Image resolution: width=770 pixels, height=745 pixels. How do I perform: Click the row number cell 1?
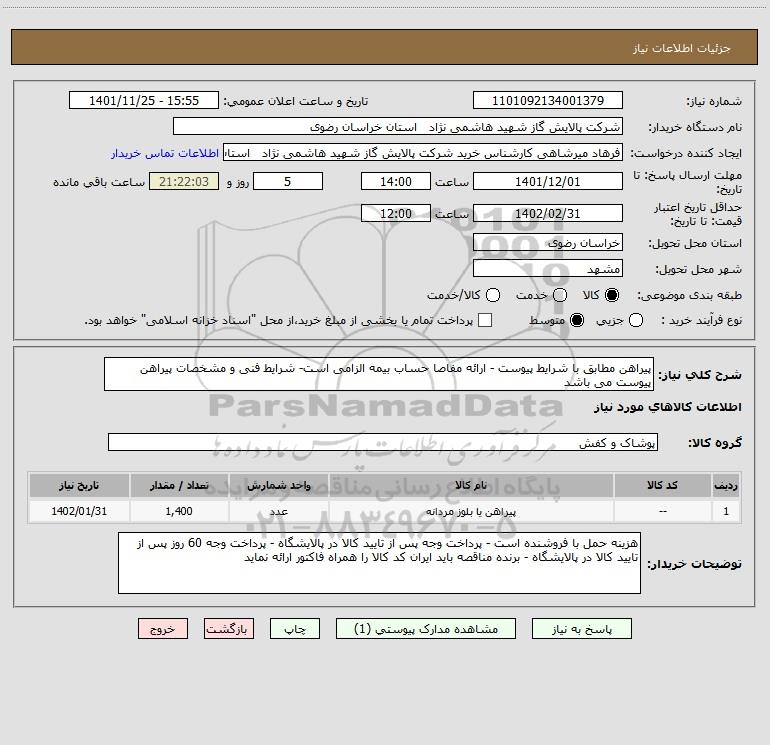[726, 511]
